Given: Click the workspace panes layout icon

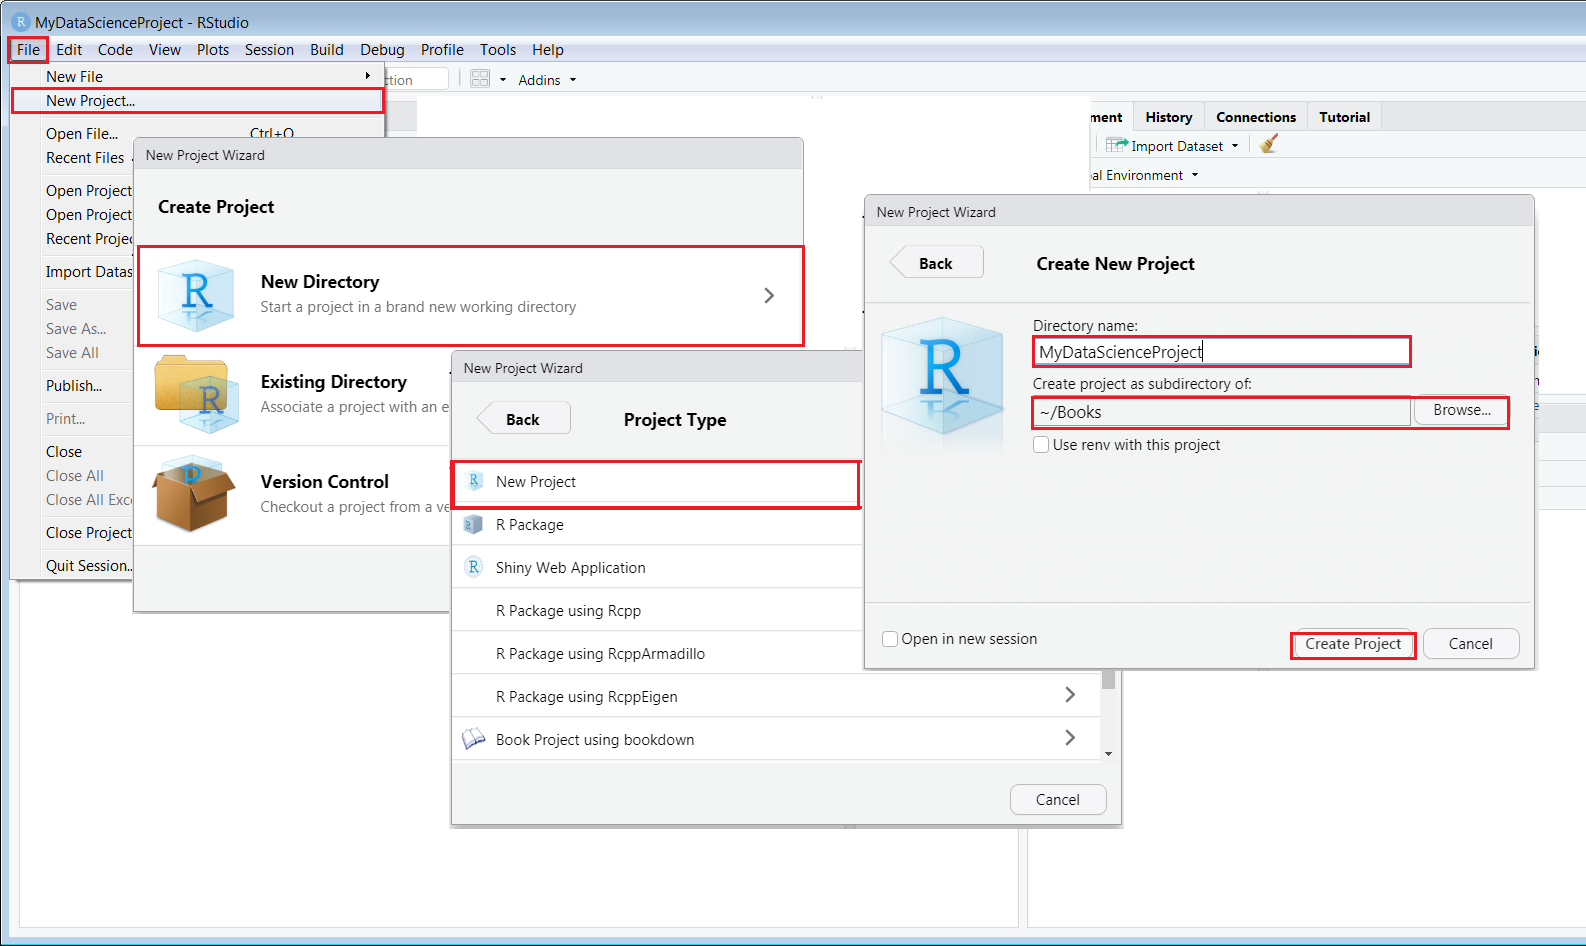Looking at the screenshot, I should tap(480, 79).
